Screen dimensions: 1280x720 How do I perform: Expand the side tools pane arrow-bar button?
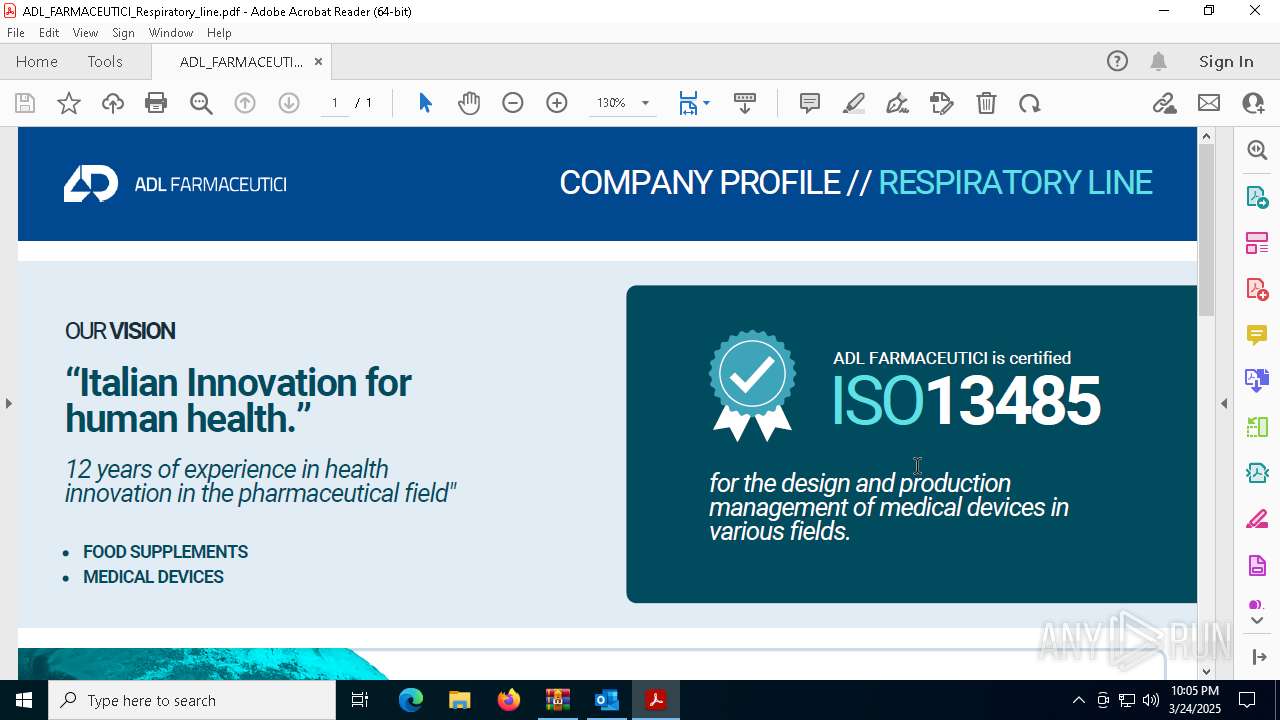[1258, 657]
